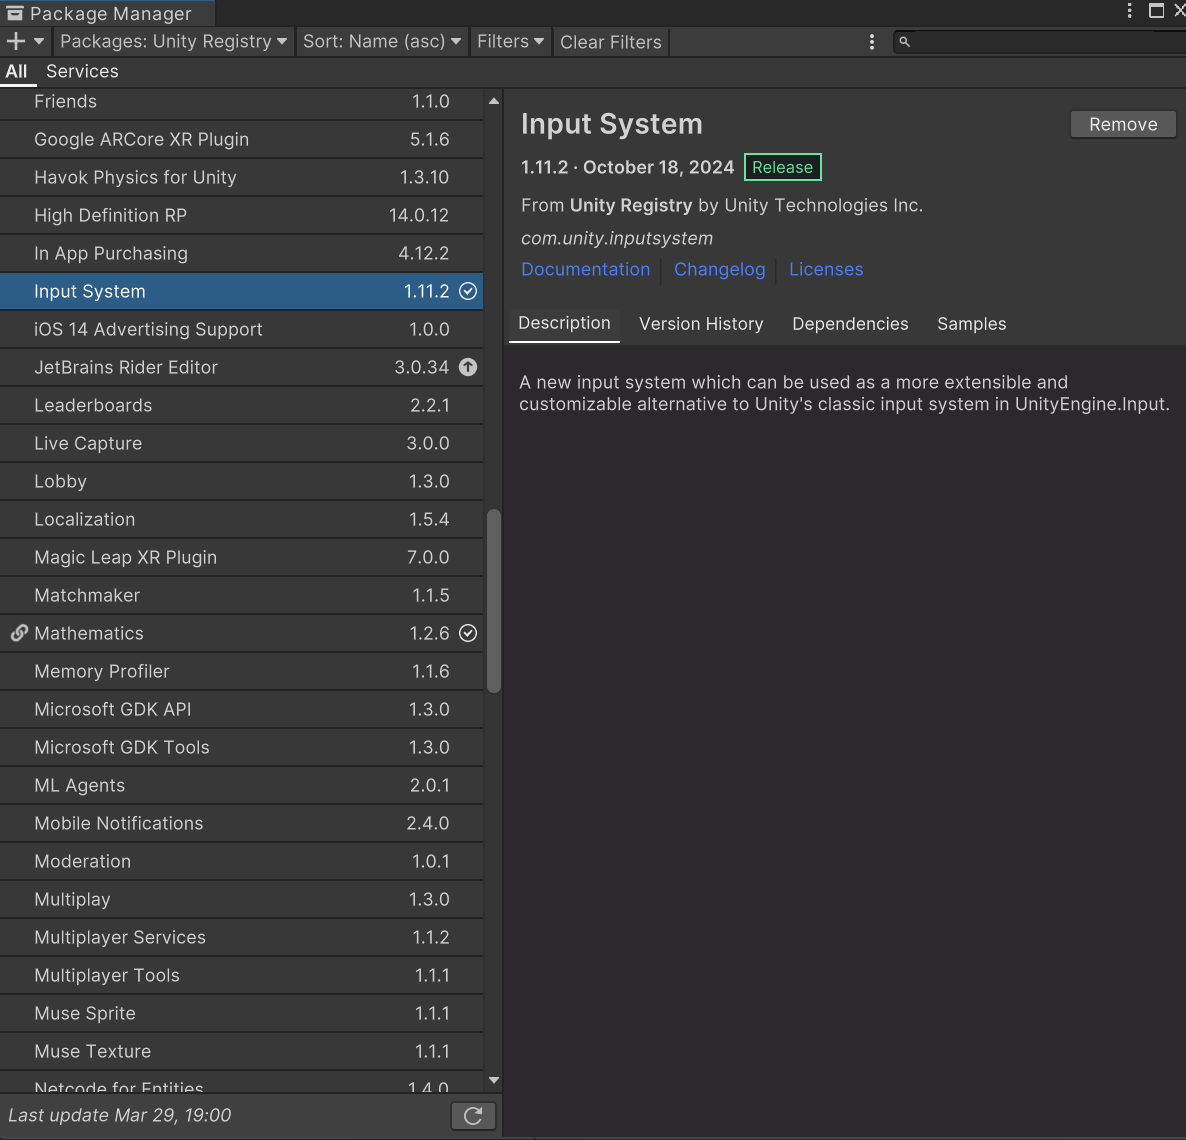The height and width of the screenshot is (1140, 1186).
Task: Select the JetBrains Rider Editor package
Action: [241, 367]
